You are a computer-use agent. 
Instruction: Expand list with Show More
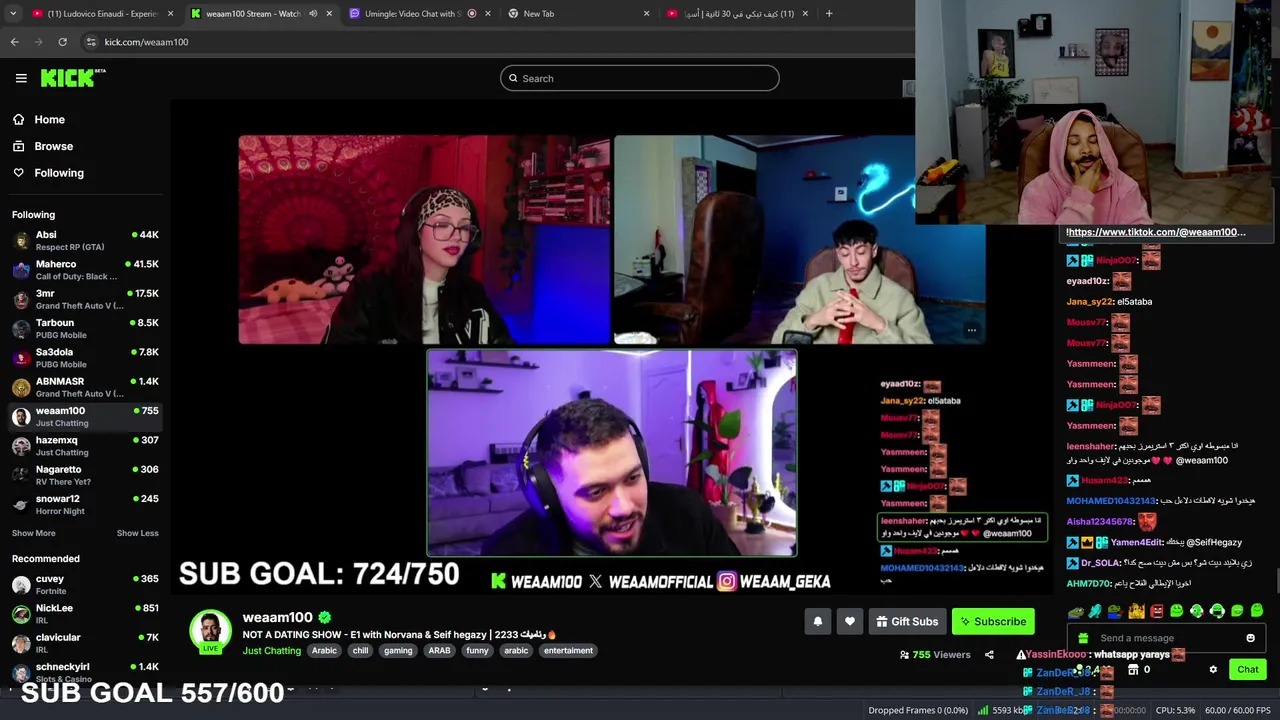pos(34,533)
